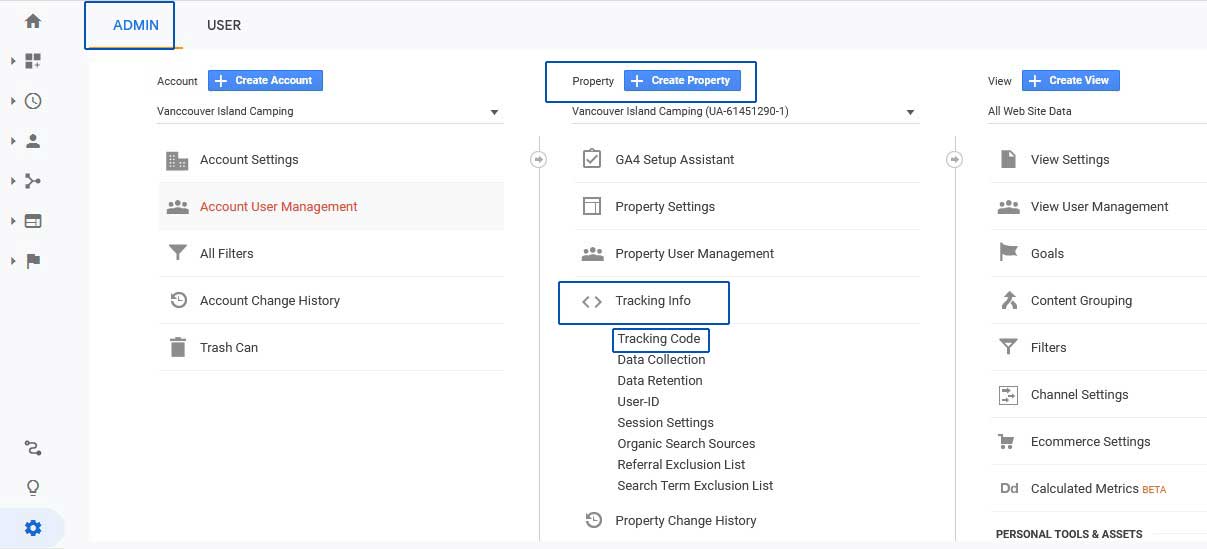Screen dimensions: 1207x549
Task: Click the Create View button
Action: point(1070,80)
